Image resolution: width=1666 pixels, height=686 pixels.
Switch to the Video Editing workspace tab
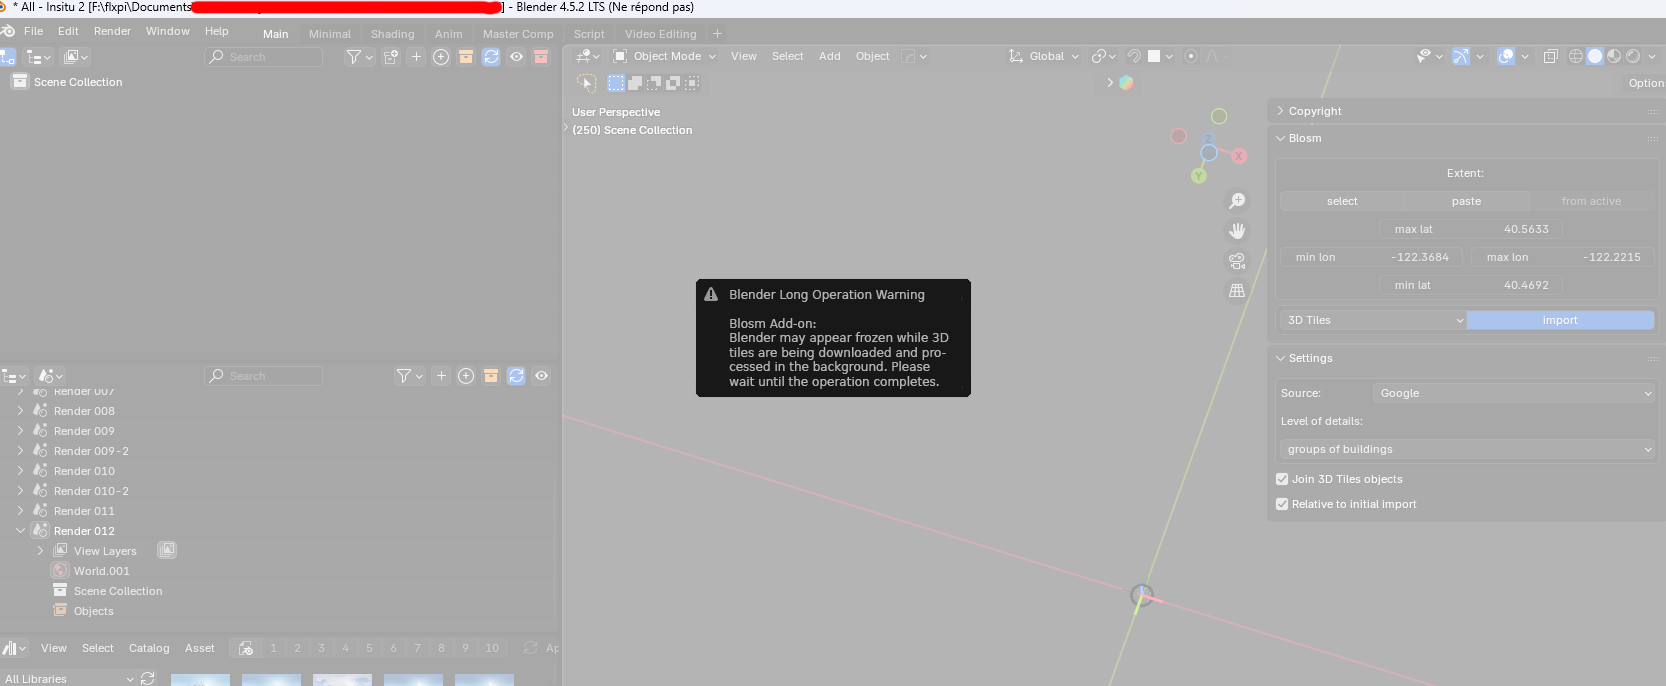[660, 34]
